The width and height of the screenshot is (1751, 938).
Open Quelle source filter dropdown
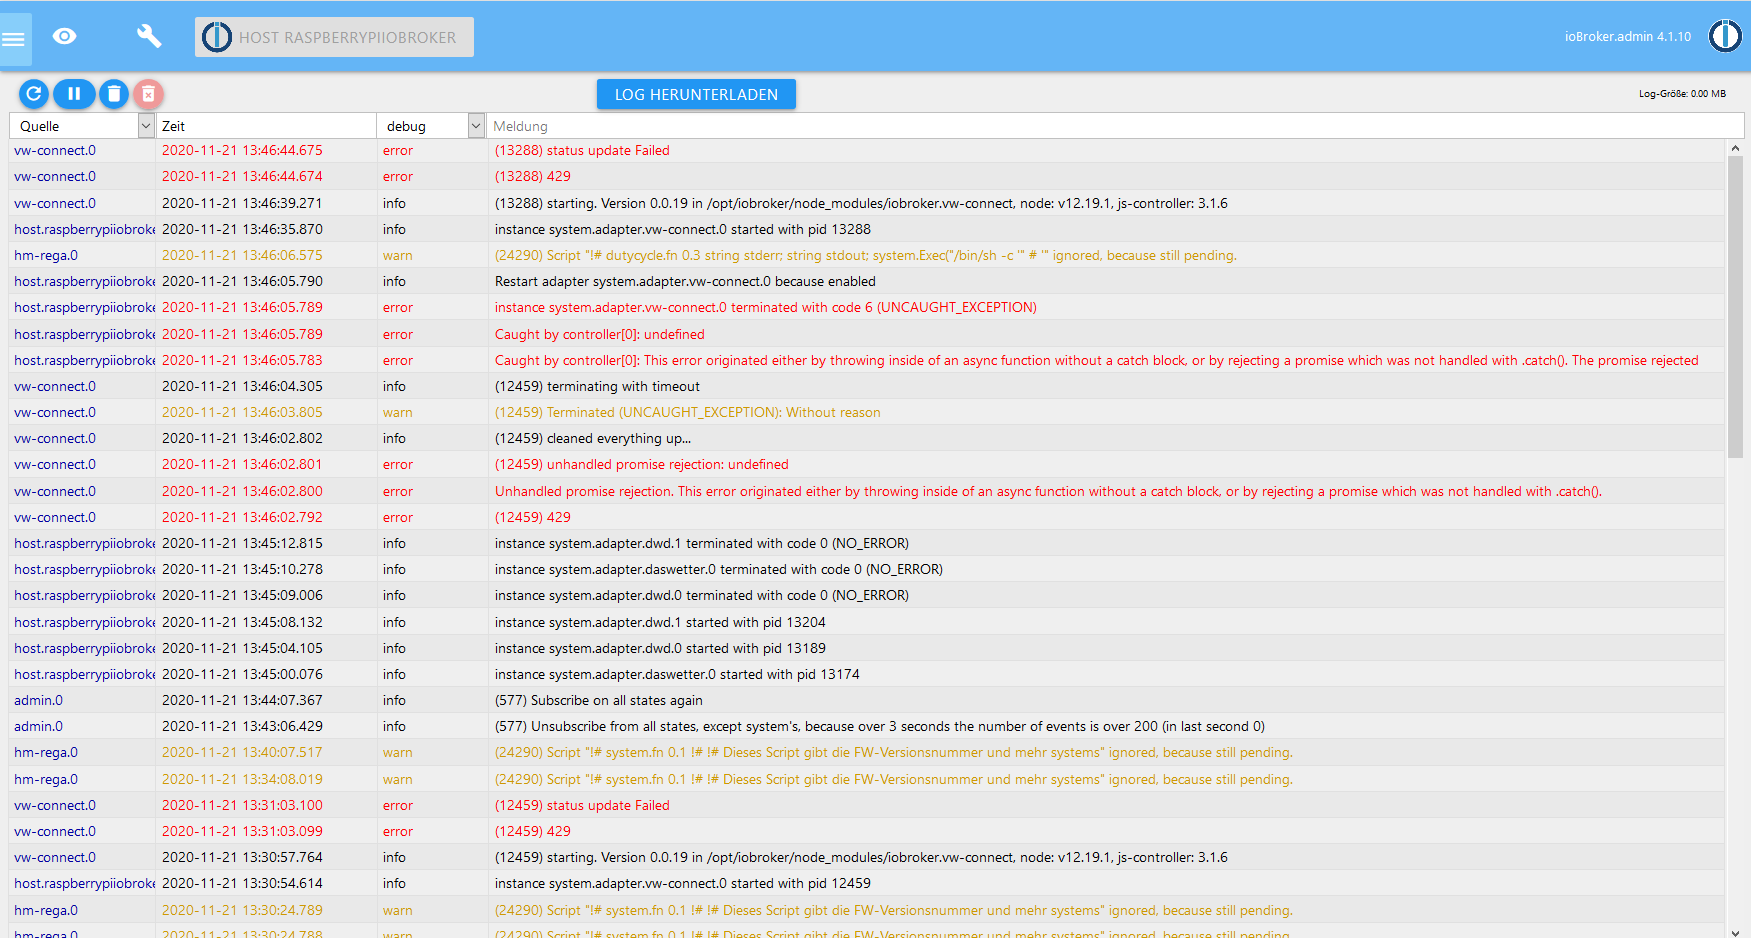click(x=146, y=126)
